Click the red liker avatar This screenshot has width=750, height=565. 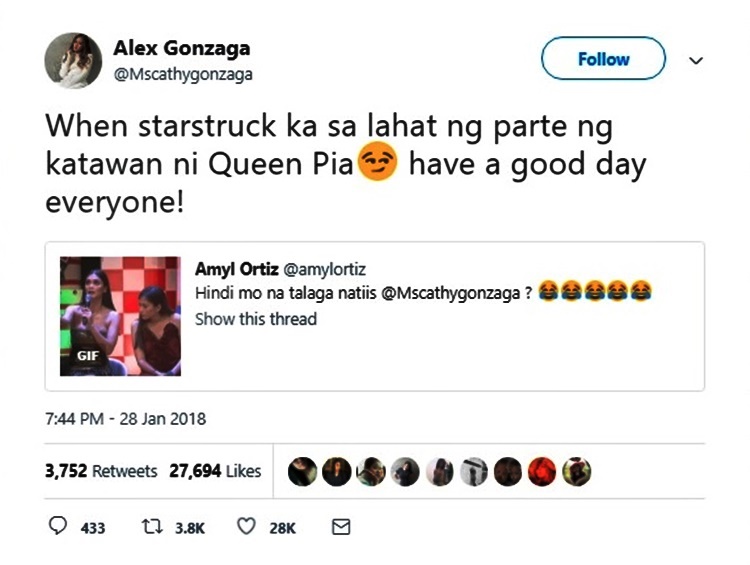point(542,472)
